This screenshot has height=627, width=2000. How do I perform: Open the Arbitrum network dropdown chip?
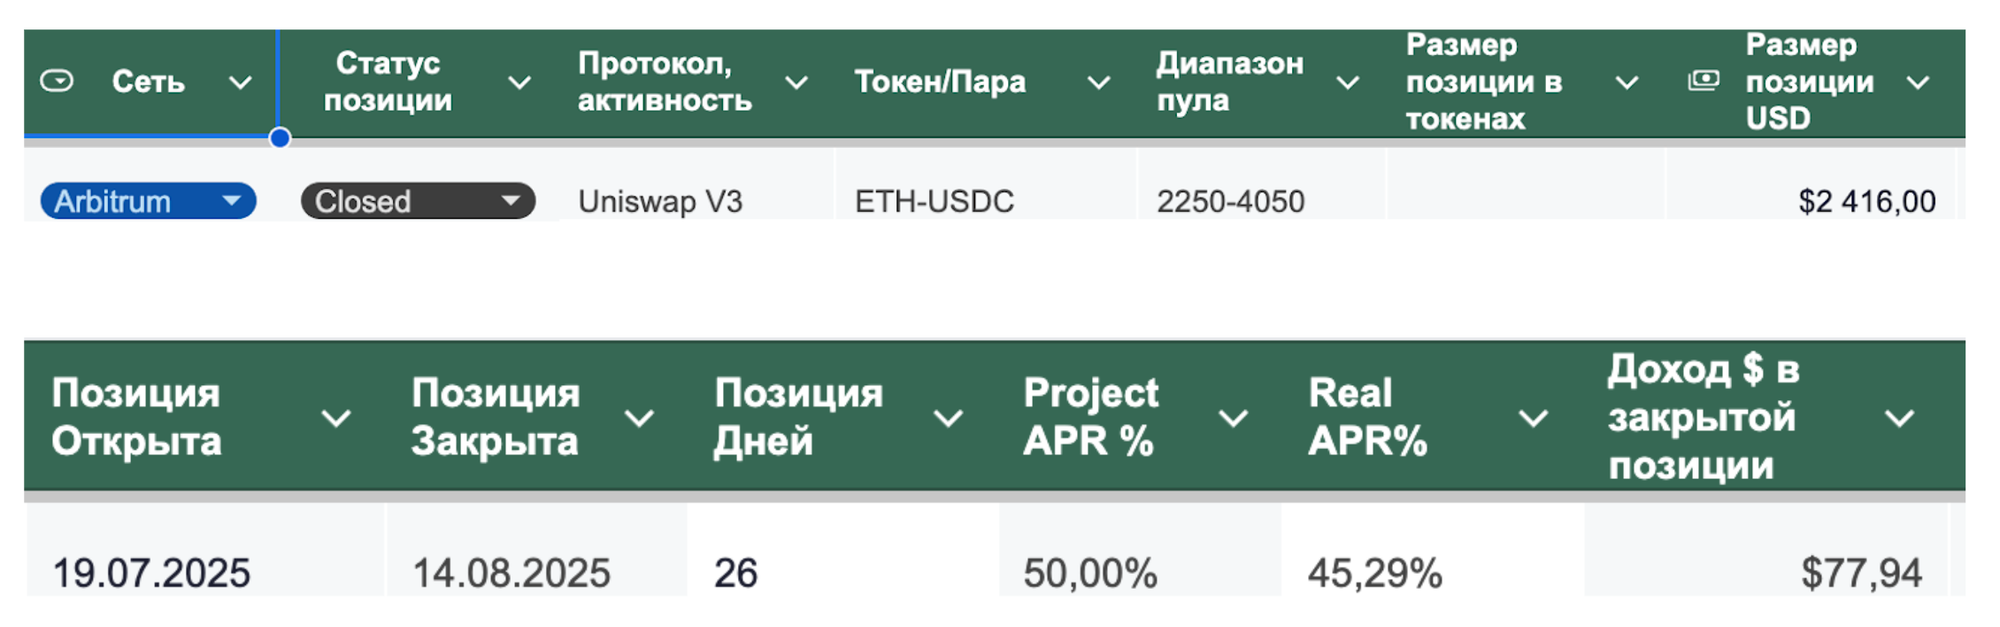pyautogui.click(x=148, y=201)
